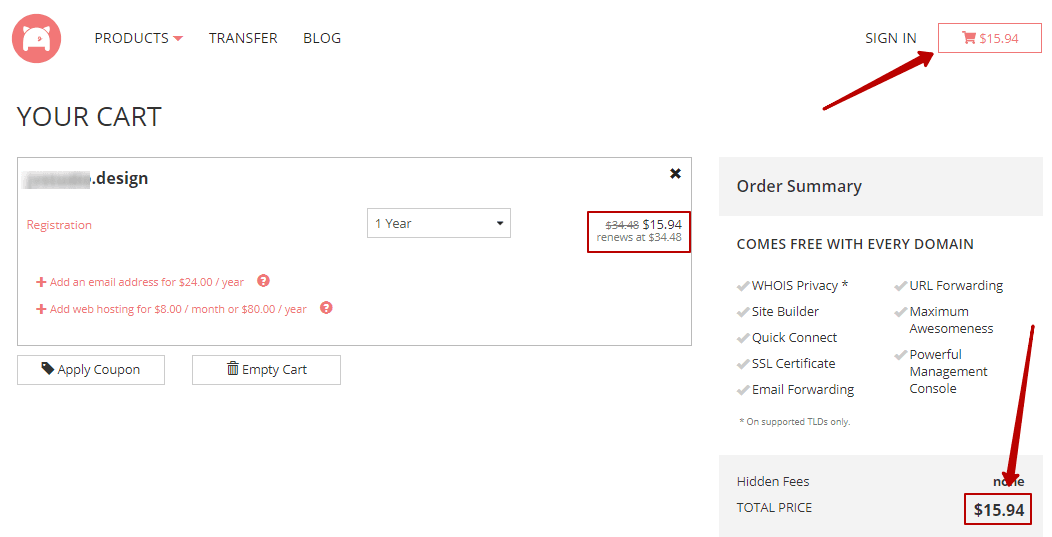Remove the .design domain with X icon
1052x537 pixels.
[676, 174]
